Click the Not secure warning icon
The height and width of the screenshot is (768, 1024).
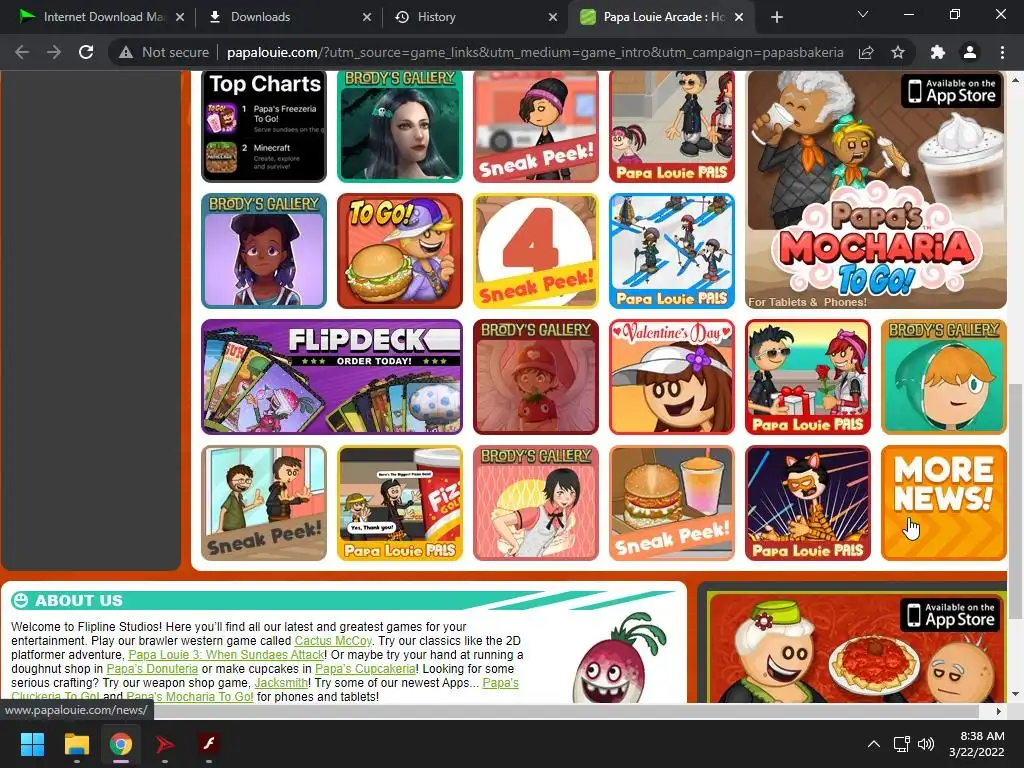126,53
